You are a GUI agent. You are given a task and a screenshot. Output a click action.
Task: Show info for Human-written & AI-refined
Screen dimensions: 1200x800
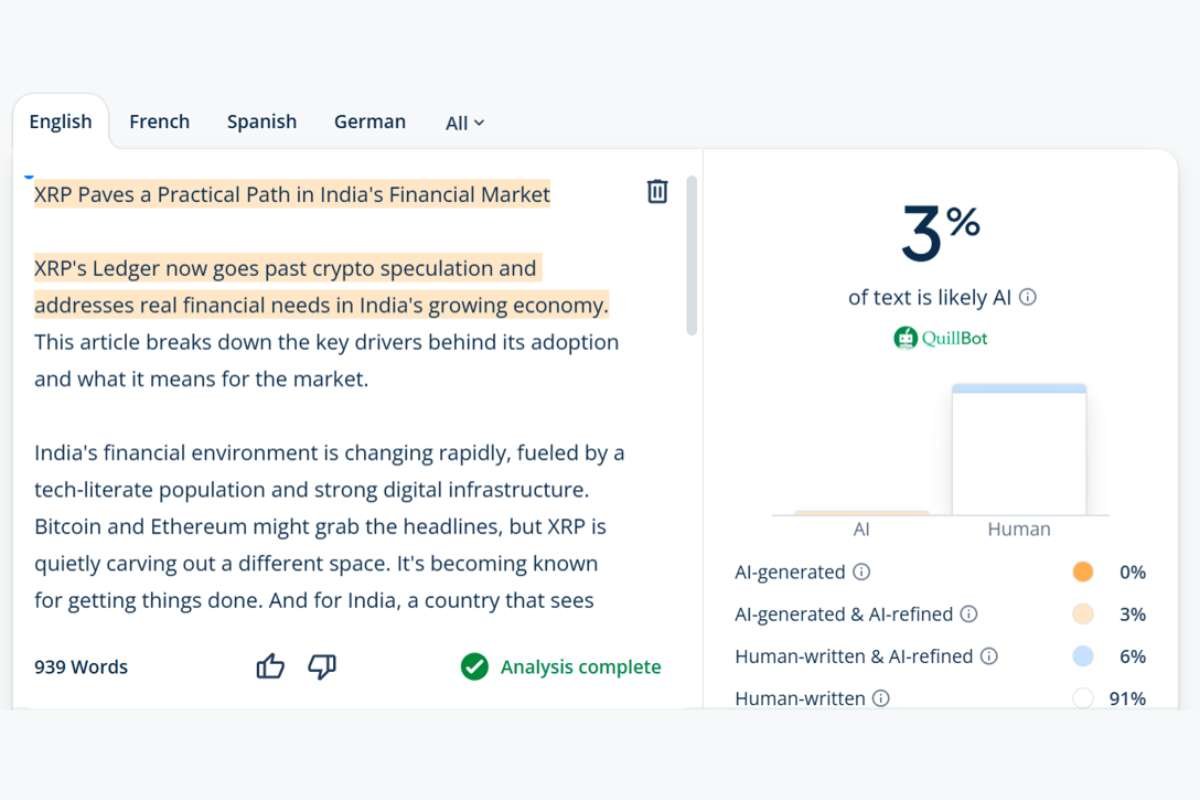coord(989,656)
